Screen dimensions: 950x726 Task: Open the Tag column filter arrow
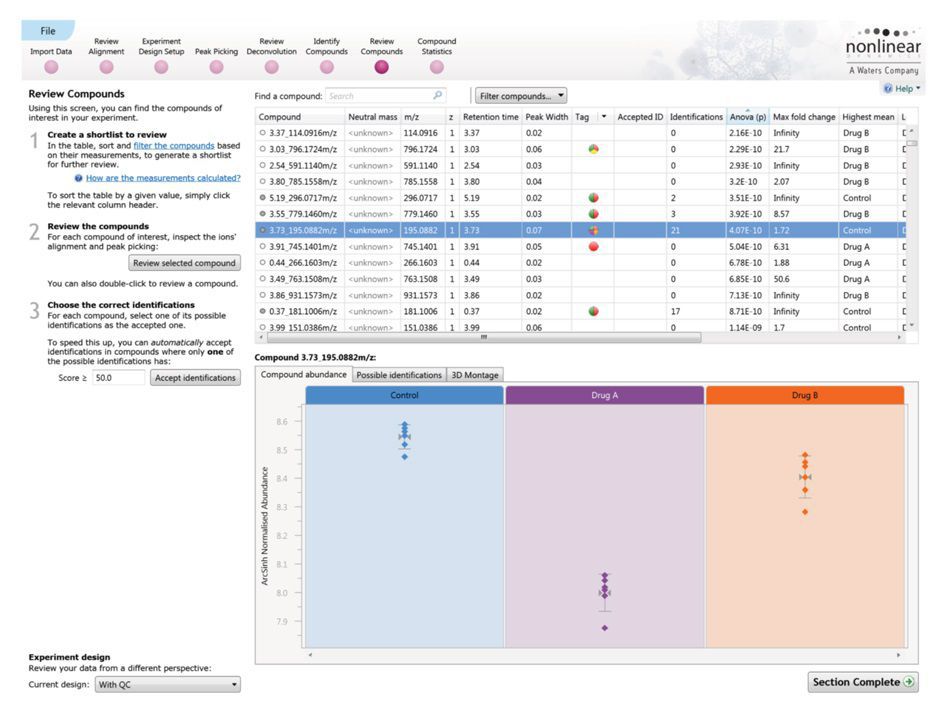(x=602, y=117)
